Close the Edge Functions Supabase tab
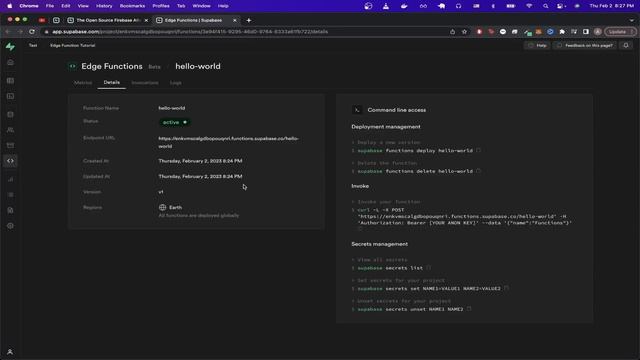The width and height of the screenshot is (640, 360). [x=235, y=20]
